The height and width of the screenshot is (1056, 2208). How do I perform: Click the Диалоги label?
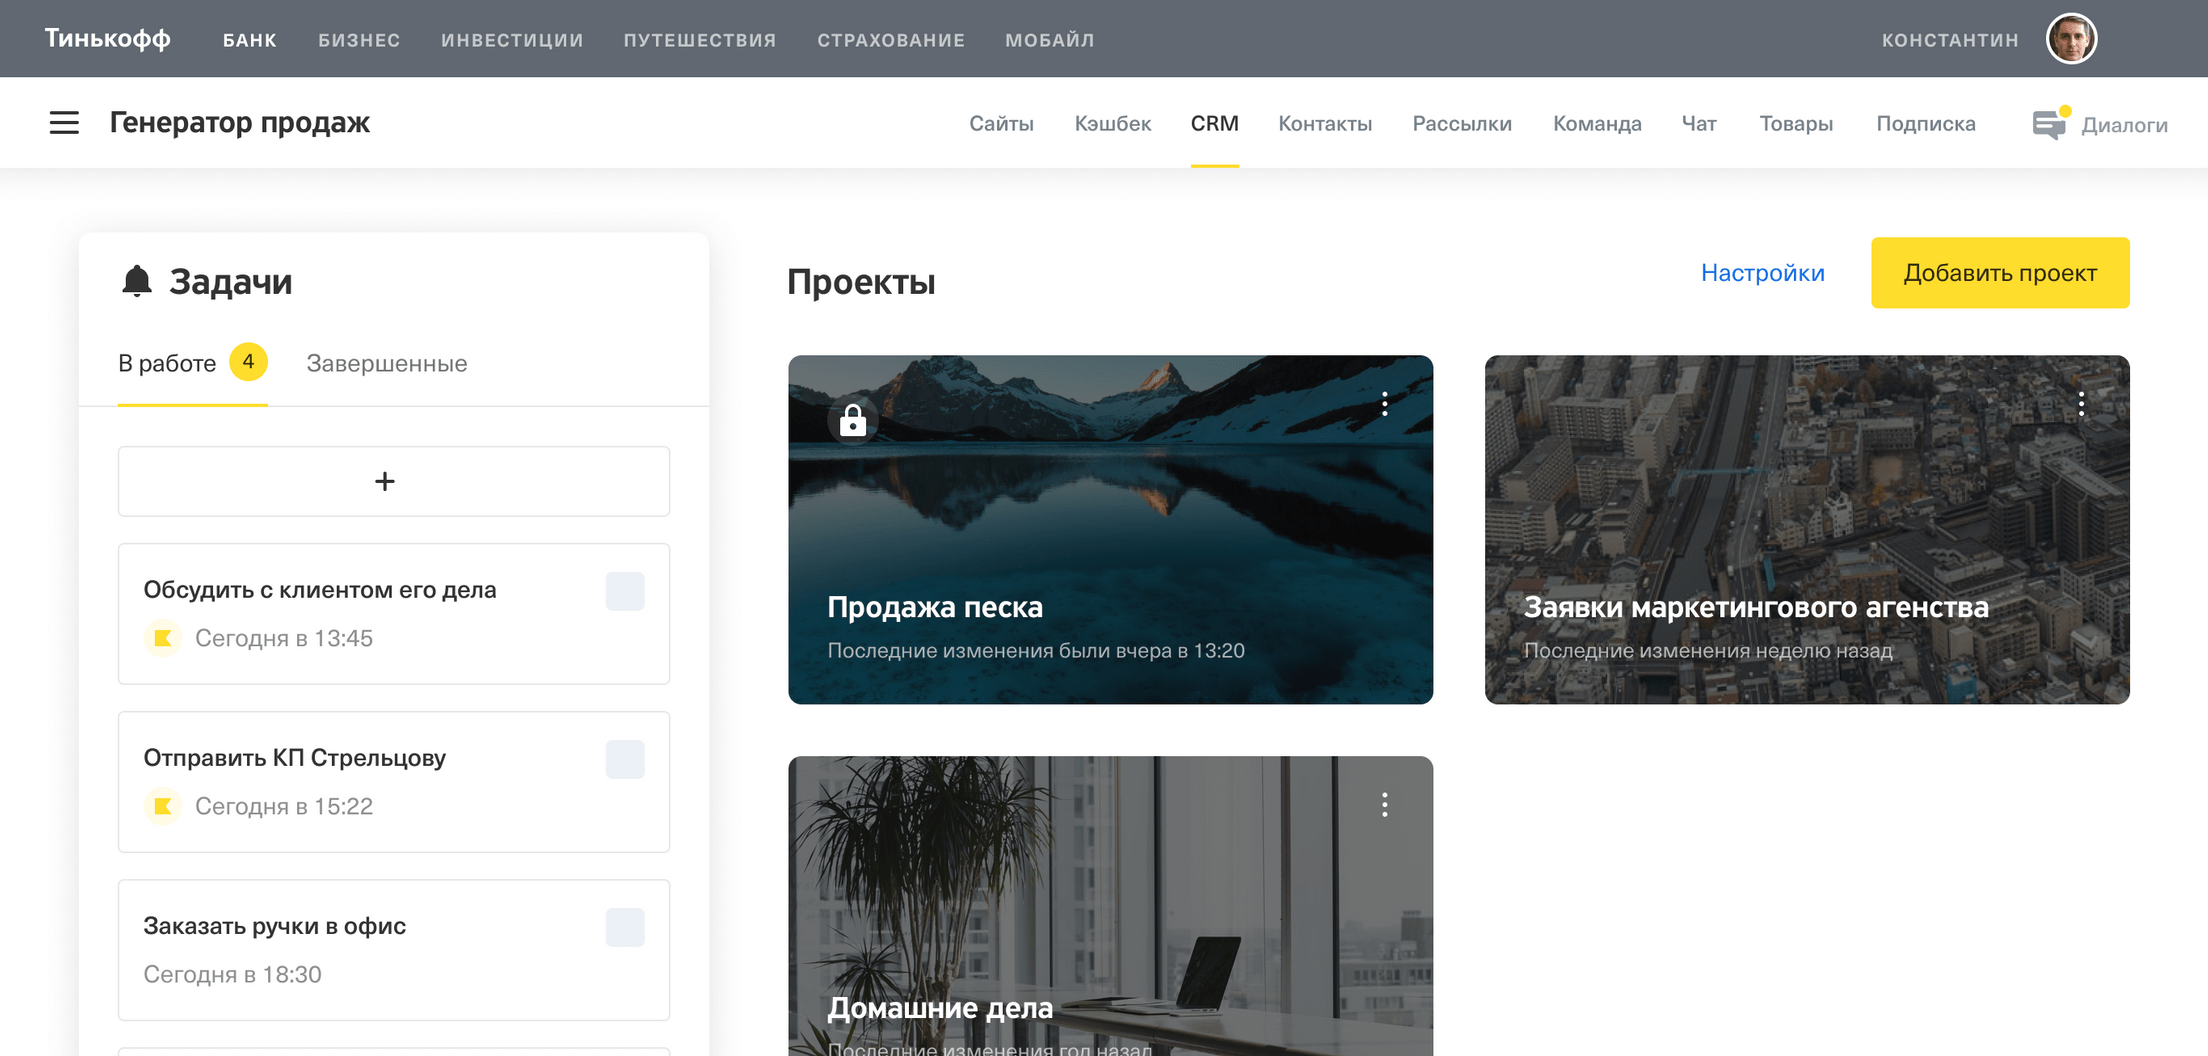(2124, 125)
